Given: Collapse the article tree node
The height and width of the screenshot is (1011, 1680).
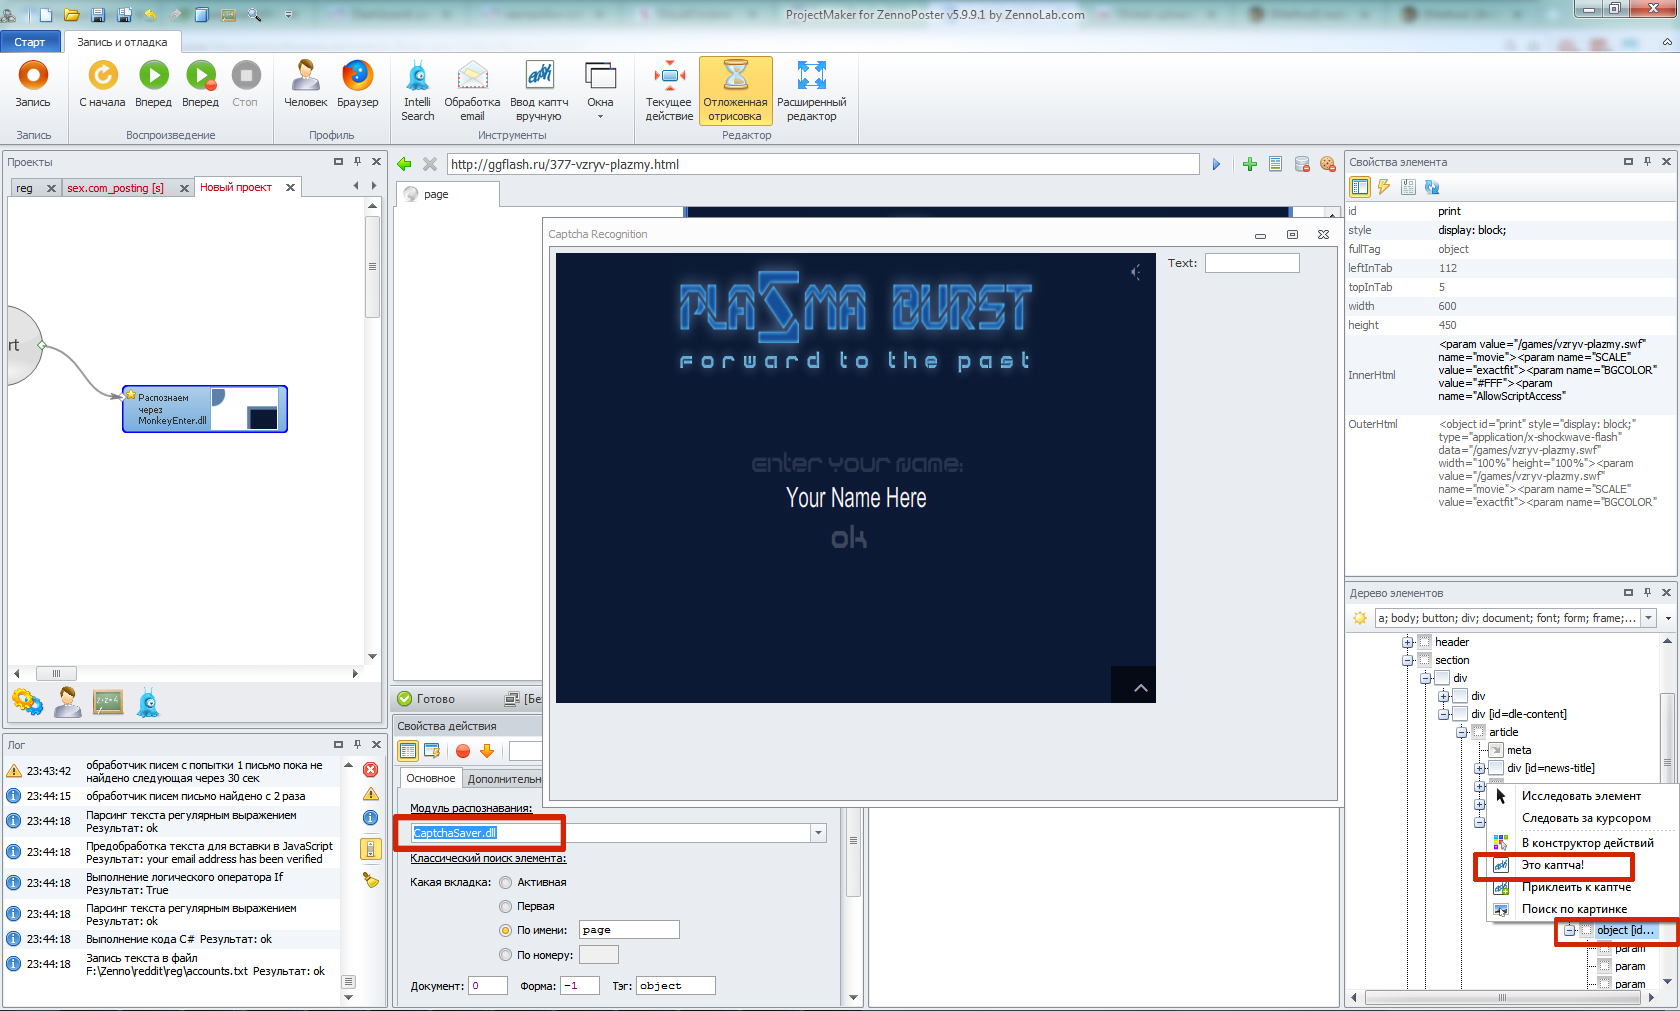Looking at the screenshot, I should 1462,732.
